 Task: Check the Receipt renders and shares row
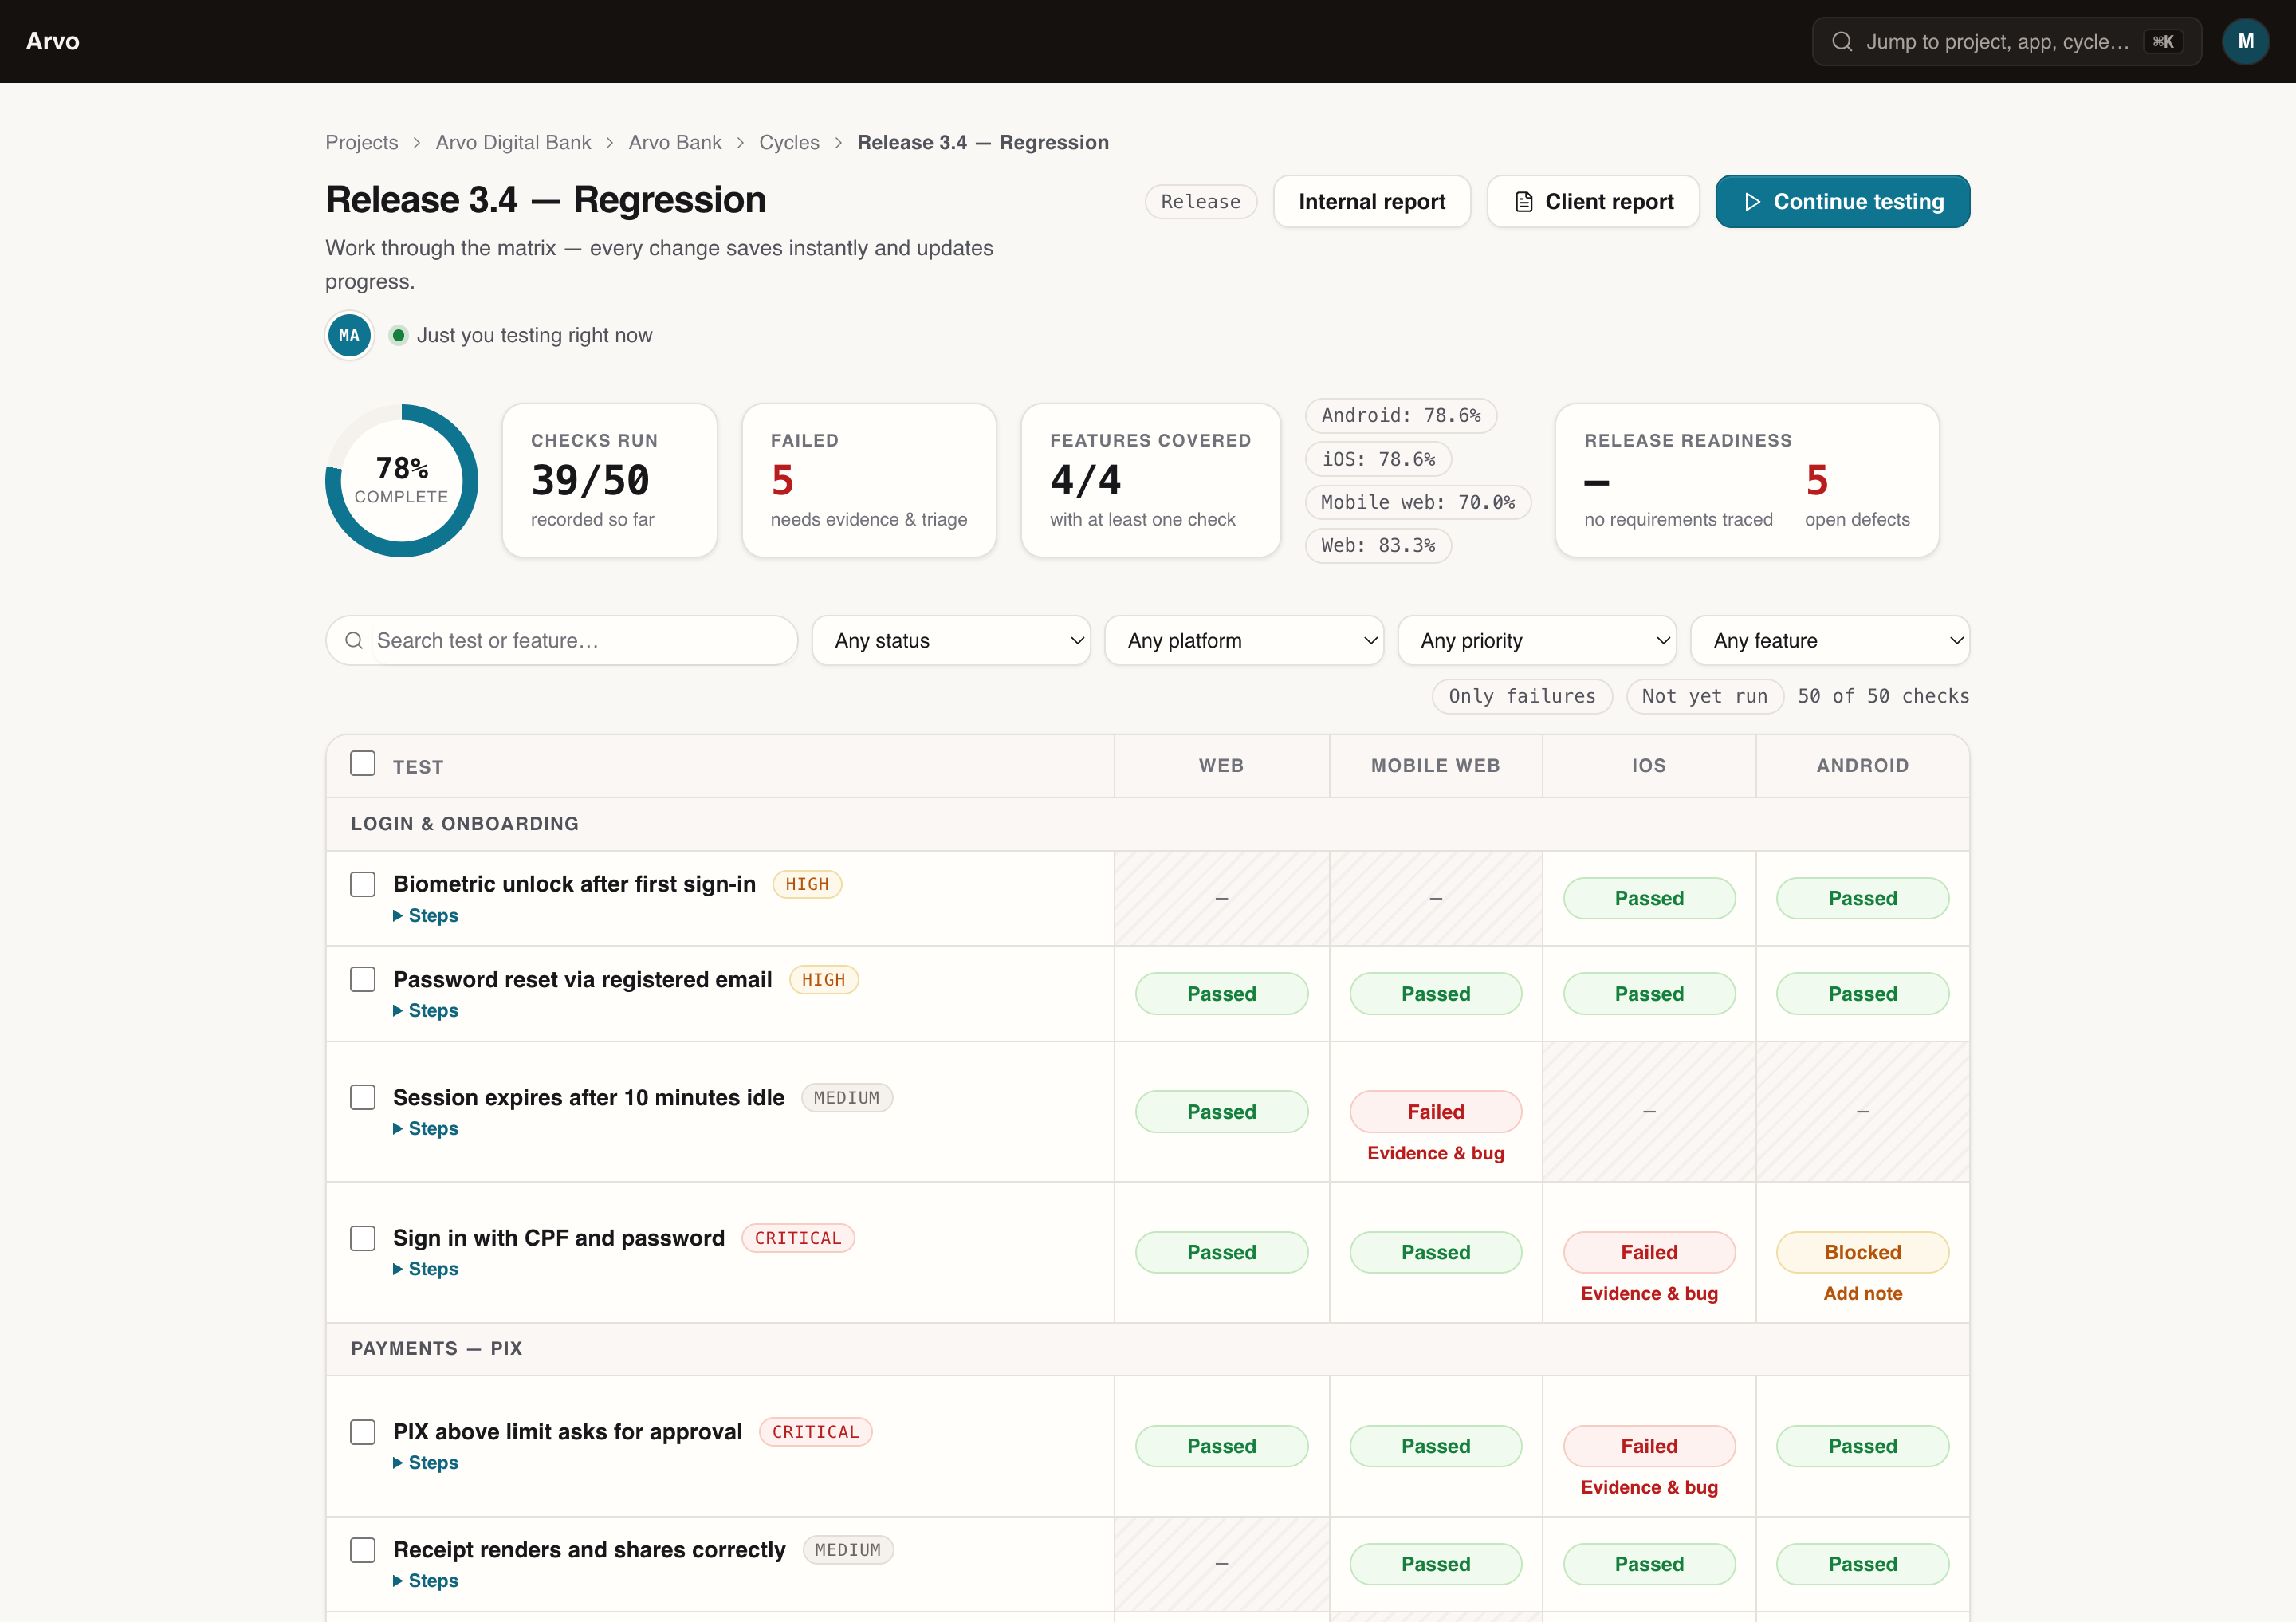point(363,1550)
